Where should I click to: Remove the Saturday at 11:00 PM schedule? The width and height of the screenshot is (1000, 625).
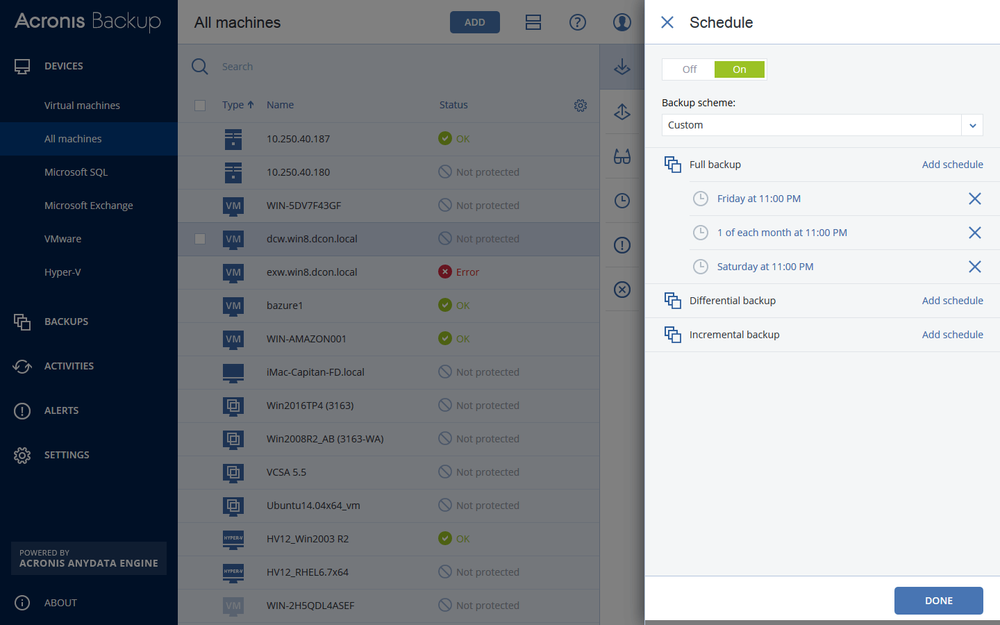974,267
